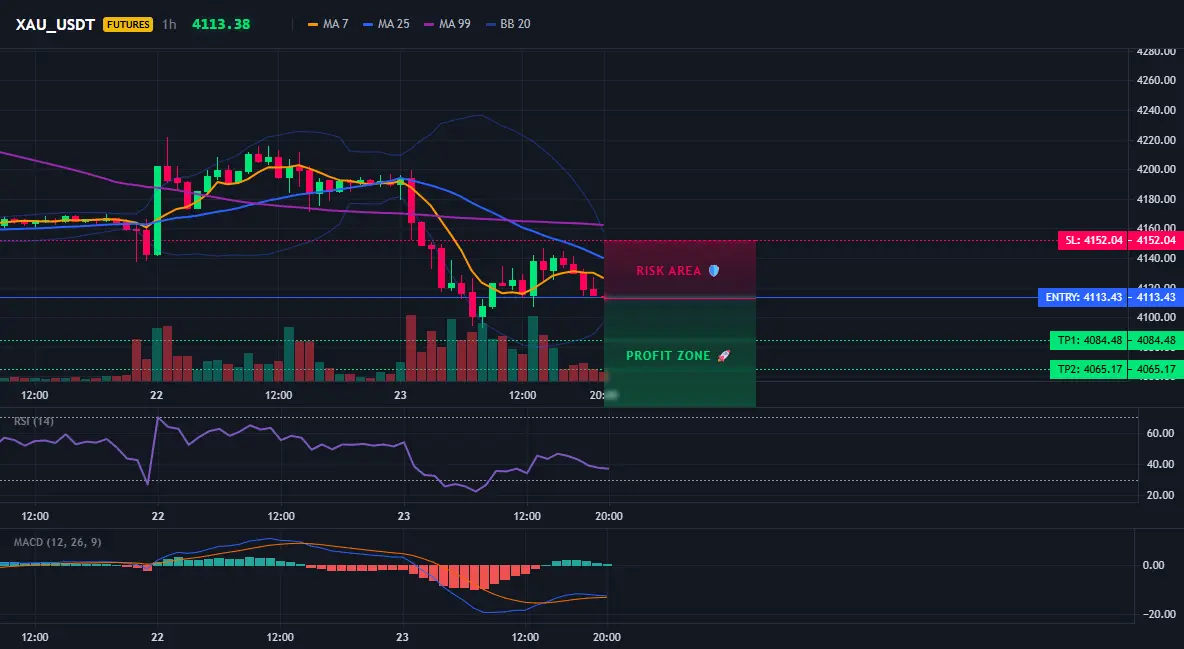Click the rocket icon beside PROFIT ZONE
This screenshot has width=1184, height=649.
click(723, 356)
